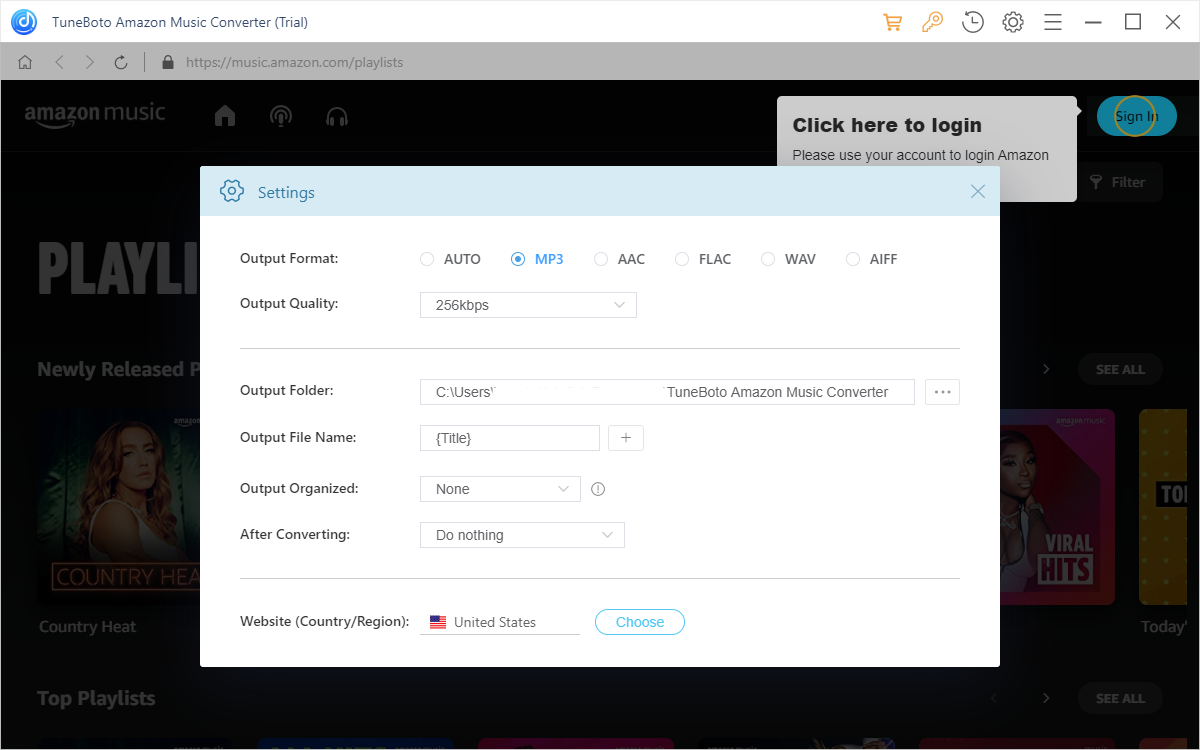Click the Choose country button
This screenshot has height=750, width=1200.
pyautogui.click(x=640, y=622)
